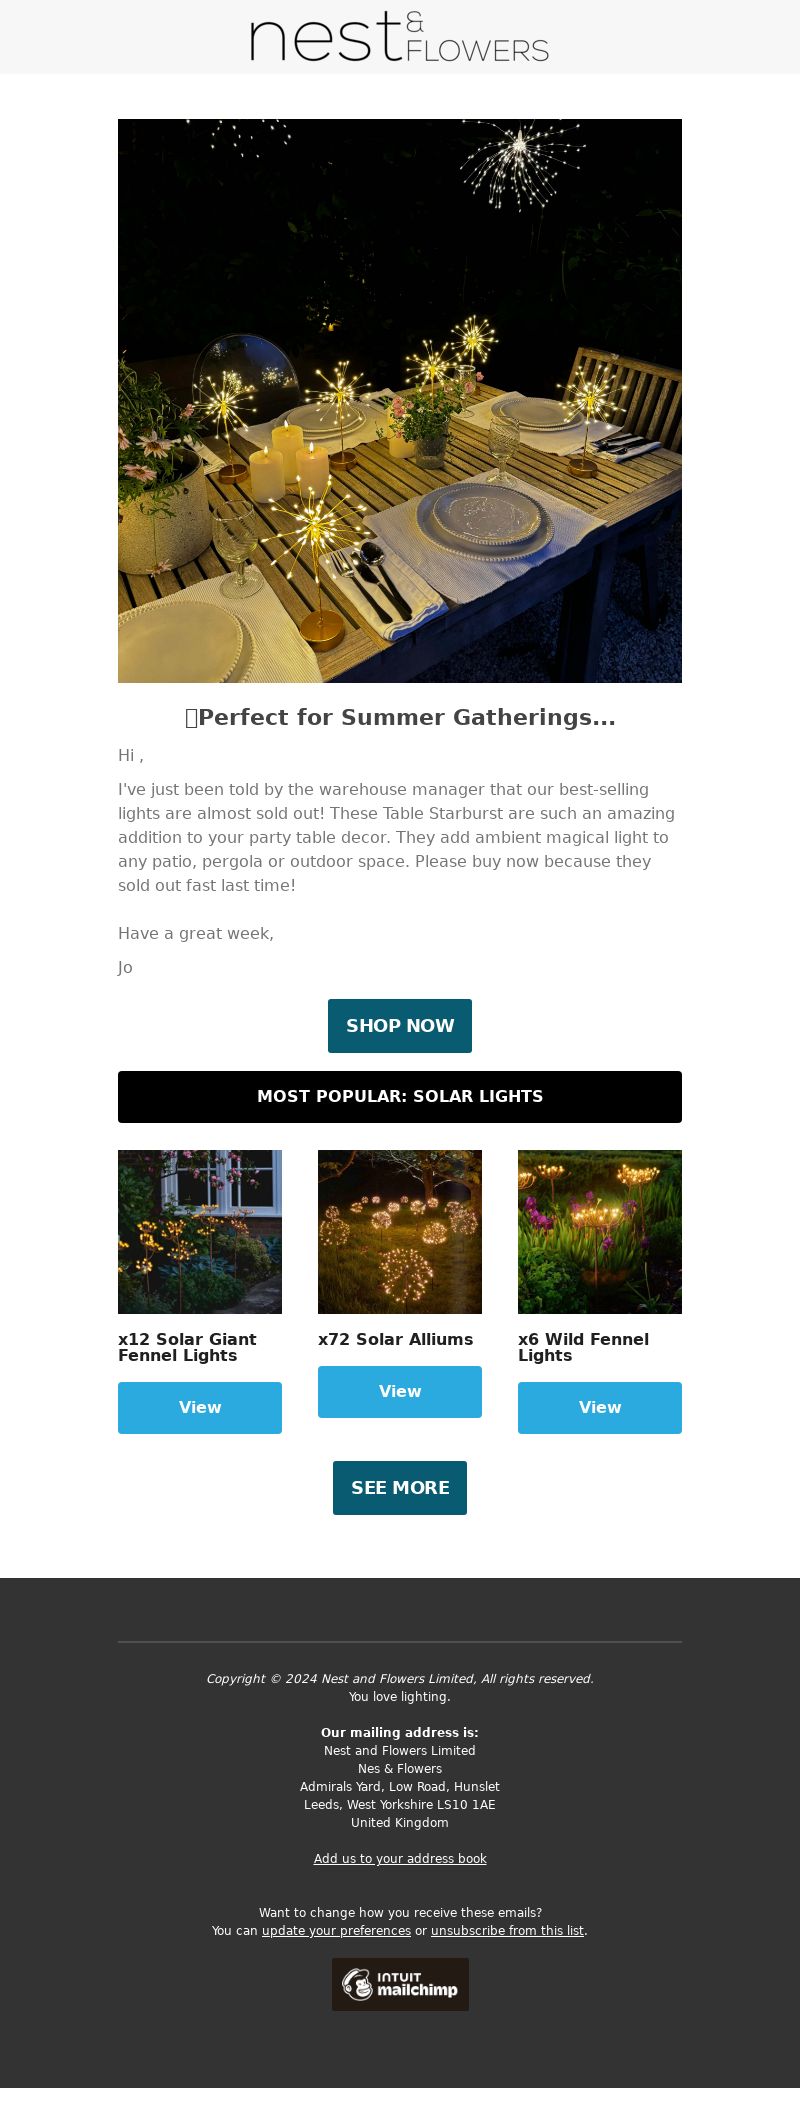Viewport: 800px width, 2107px height.
Task: Click the Perfect for Summer Gatherings heading
Action: (x=400, y=717)
